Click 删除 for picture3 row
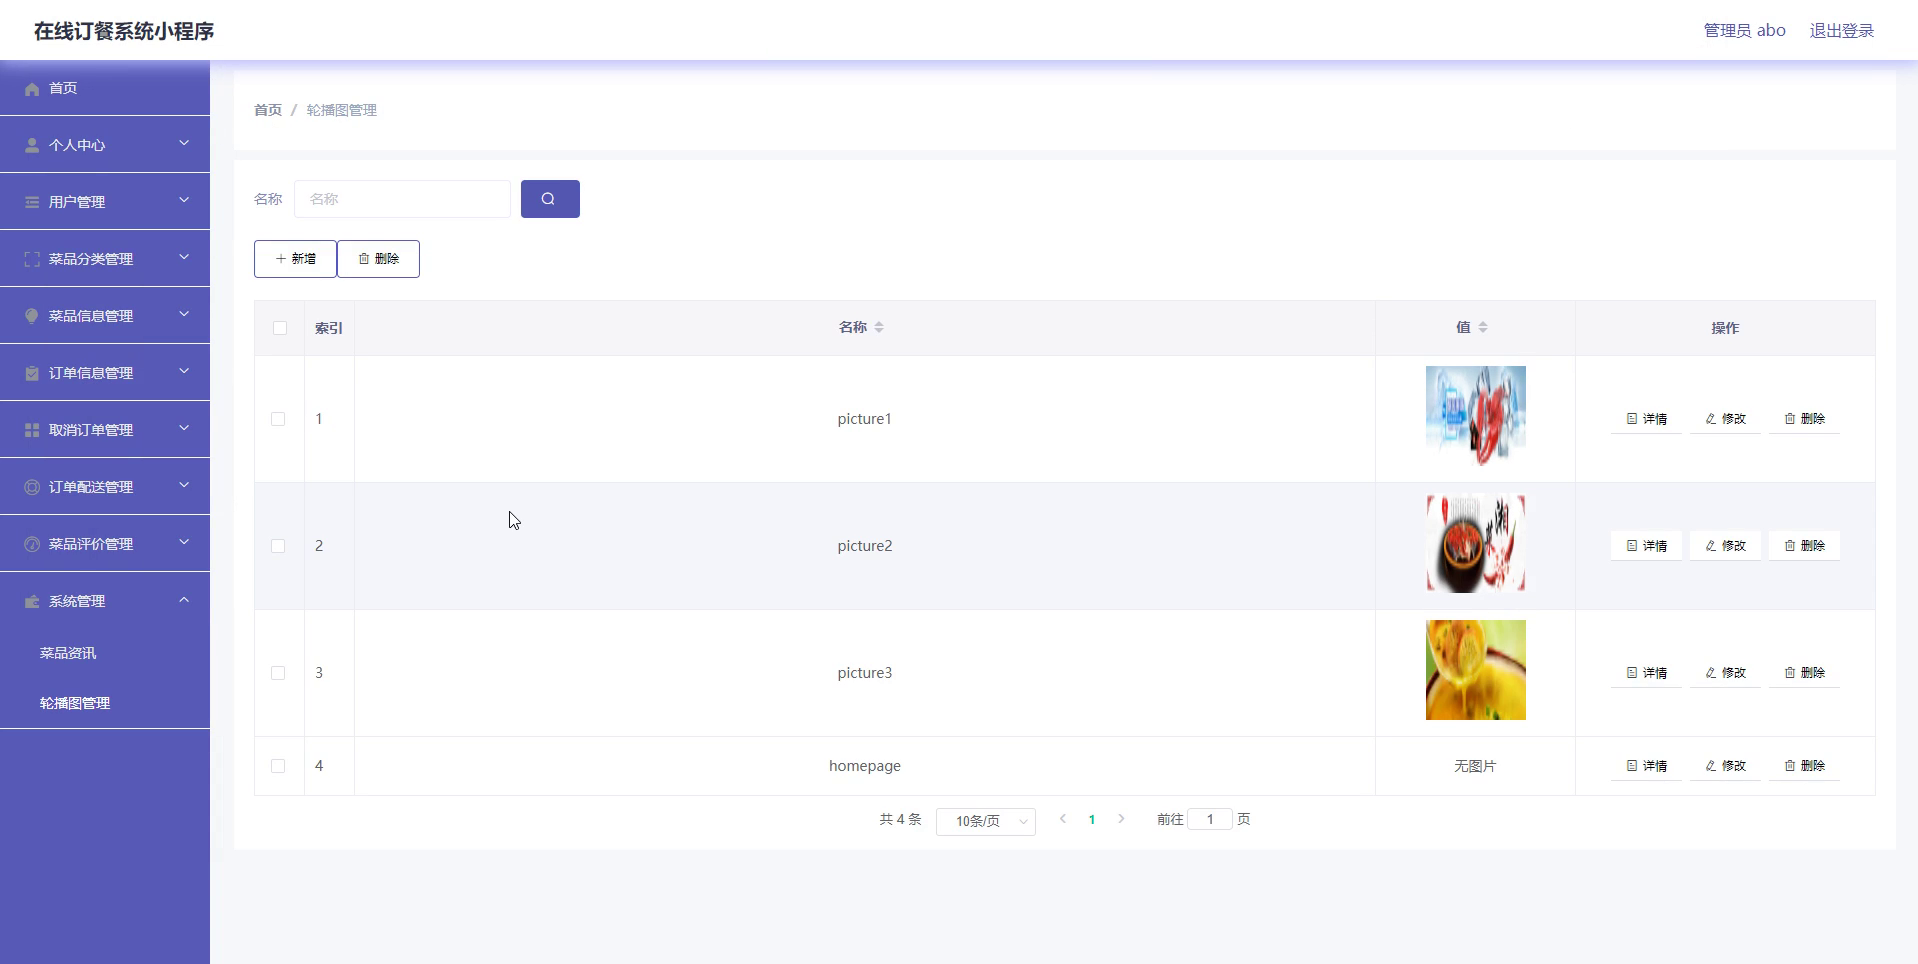 pyautogui.click(x=1804, y=673)
